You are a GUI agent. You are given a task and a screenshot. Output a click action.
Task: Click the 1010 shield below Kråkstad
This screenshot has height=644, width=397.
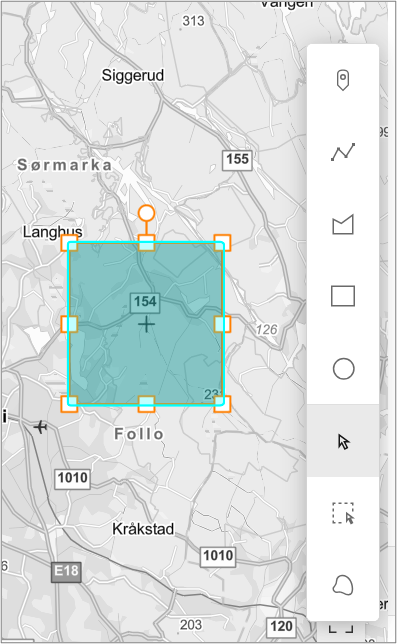pyautogui.click(x=218, y=556)
